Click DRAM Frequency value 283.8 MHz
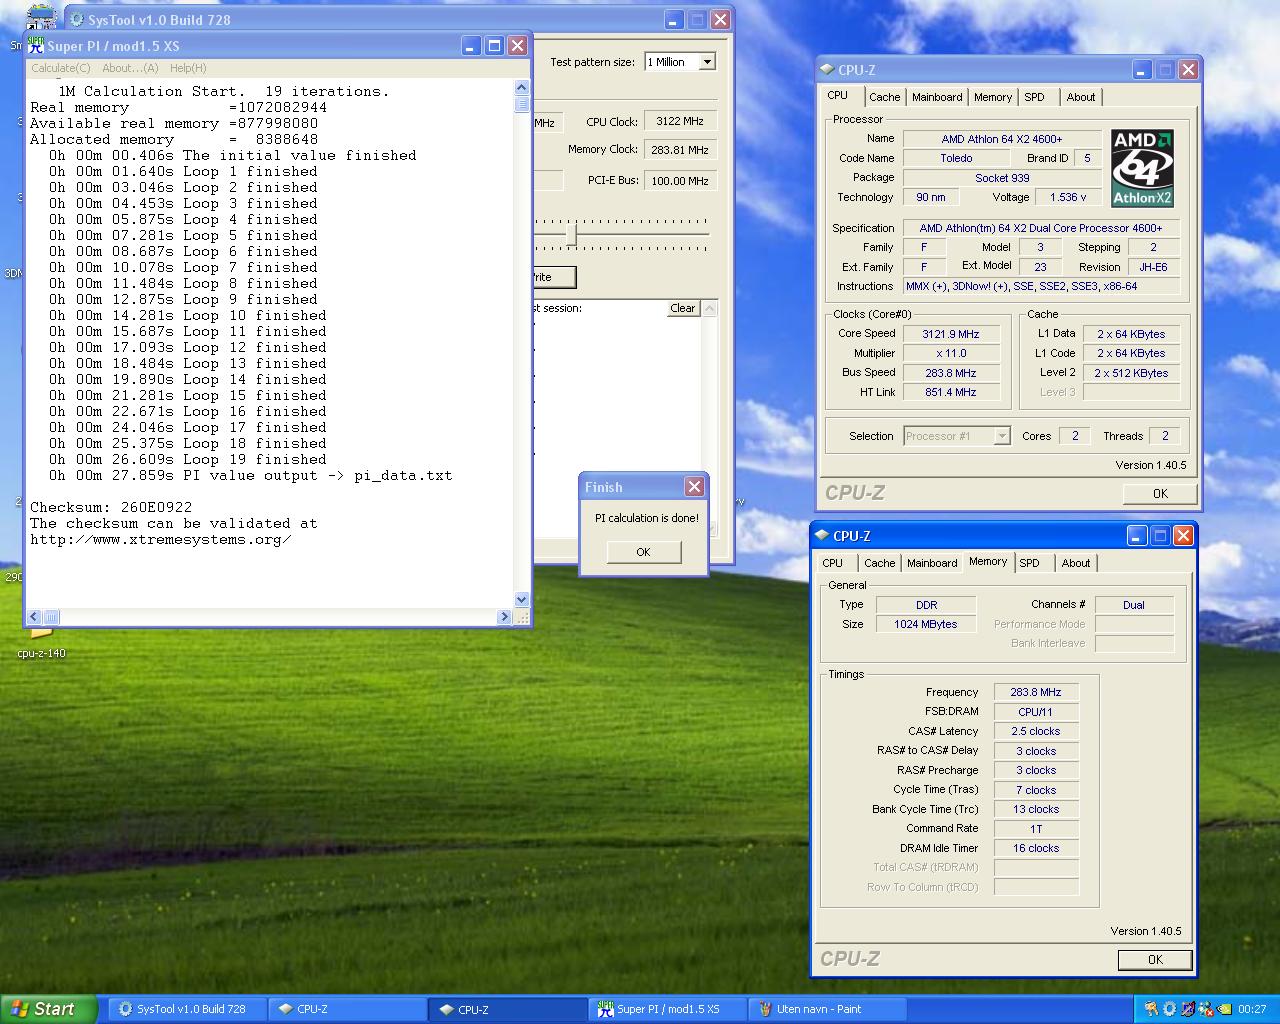The width and height of the screenshot is (1280, 1024). 1035,692
